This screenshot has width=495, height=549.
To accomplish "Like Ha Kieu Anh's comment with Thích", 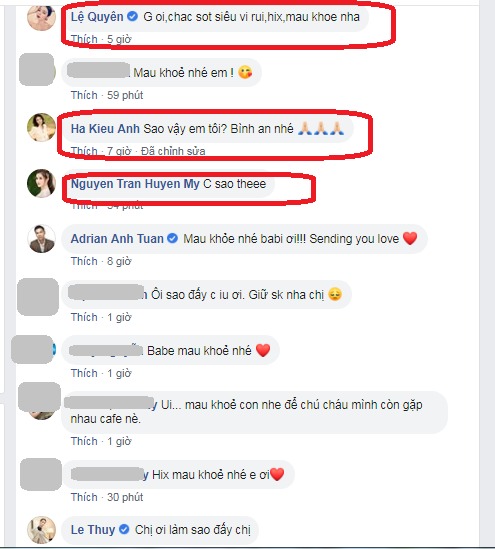I will pos(84,151).
